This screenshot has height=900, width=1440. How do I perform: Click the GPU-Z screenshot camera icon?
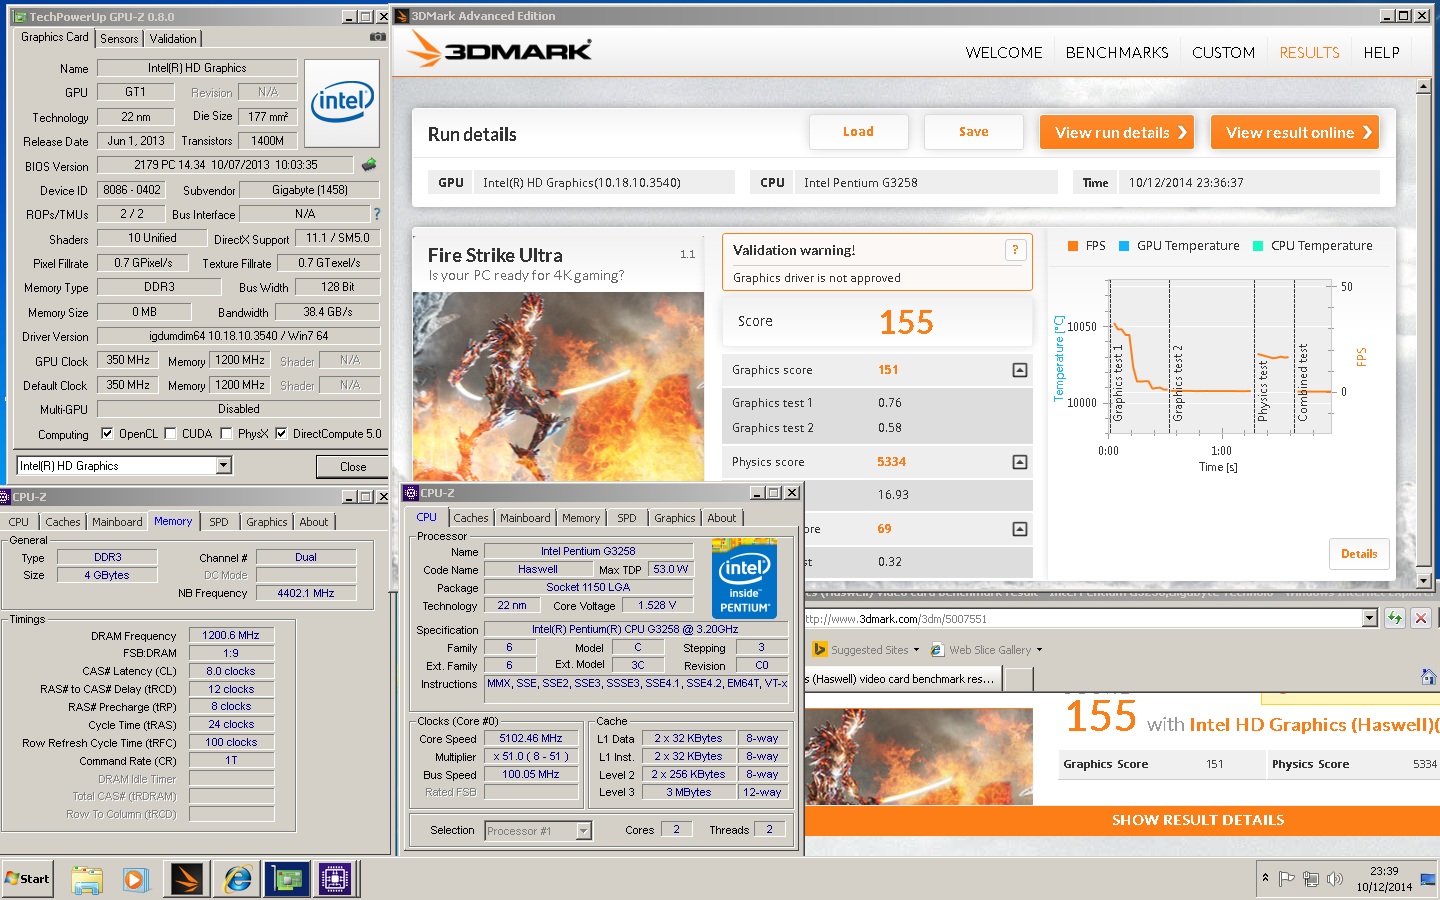tap(377, 37)
